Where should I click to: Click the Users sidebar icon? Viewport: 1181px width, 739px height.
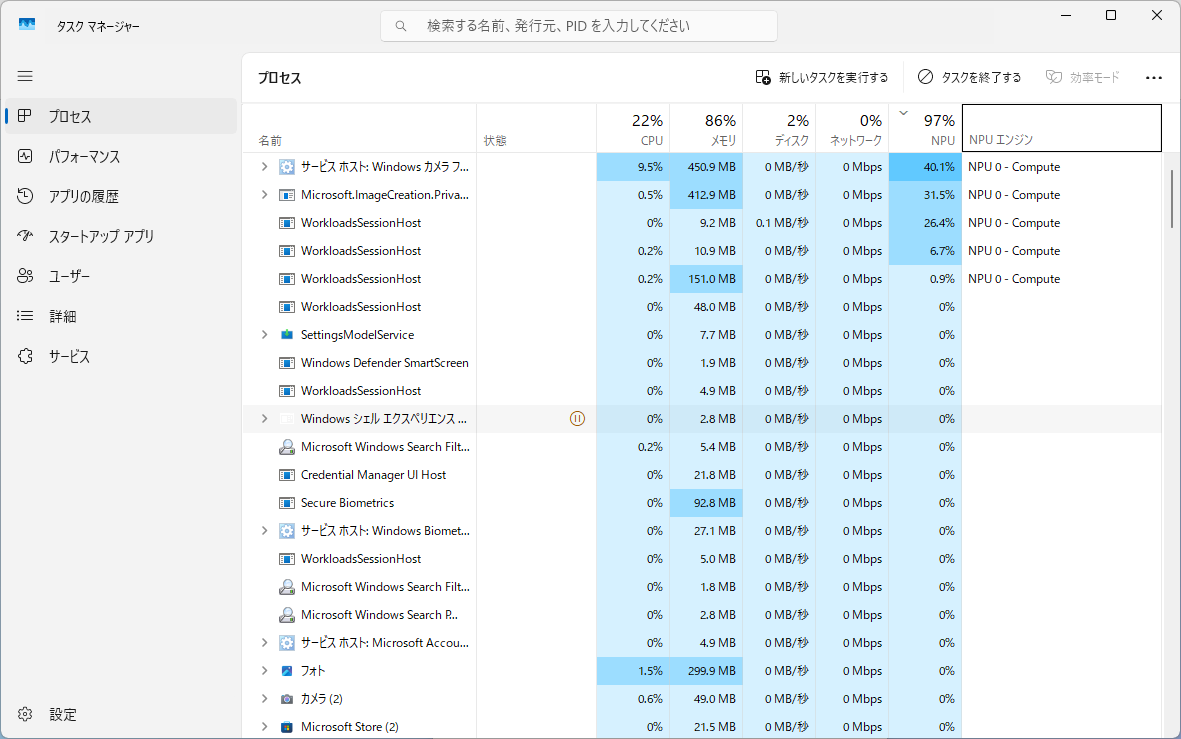click(x=25, y=276)
